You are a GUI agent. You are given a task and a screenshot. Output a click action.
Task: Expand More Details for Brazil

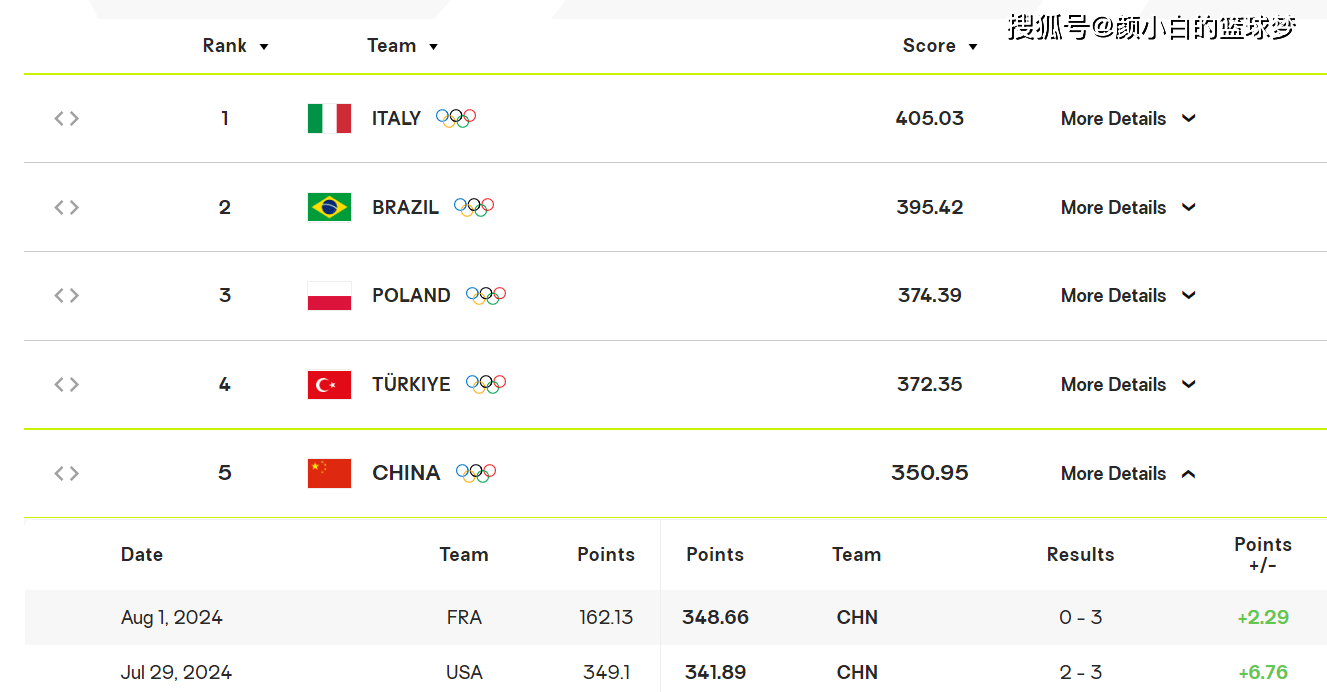[x=1128, y=207]
